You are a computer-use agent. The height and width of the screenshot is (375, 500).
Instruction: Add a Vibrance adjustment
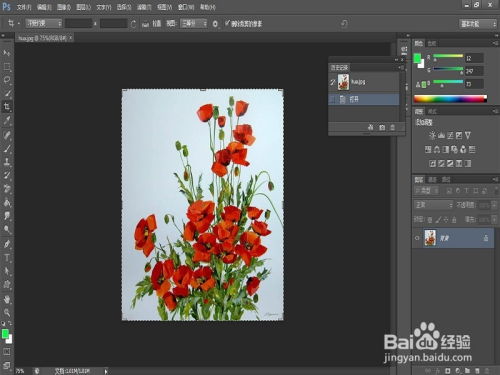[x=468, y=135]
